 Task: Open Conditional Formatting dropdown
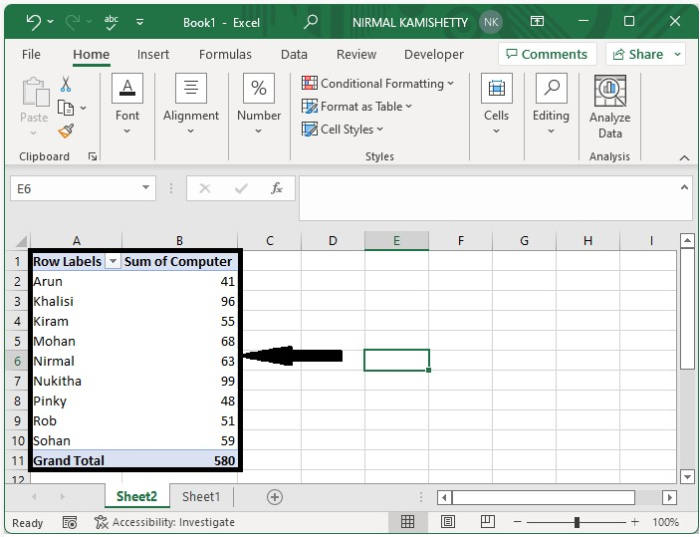[450, 83]
